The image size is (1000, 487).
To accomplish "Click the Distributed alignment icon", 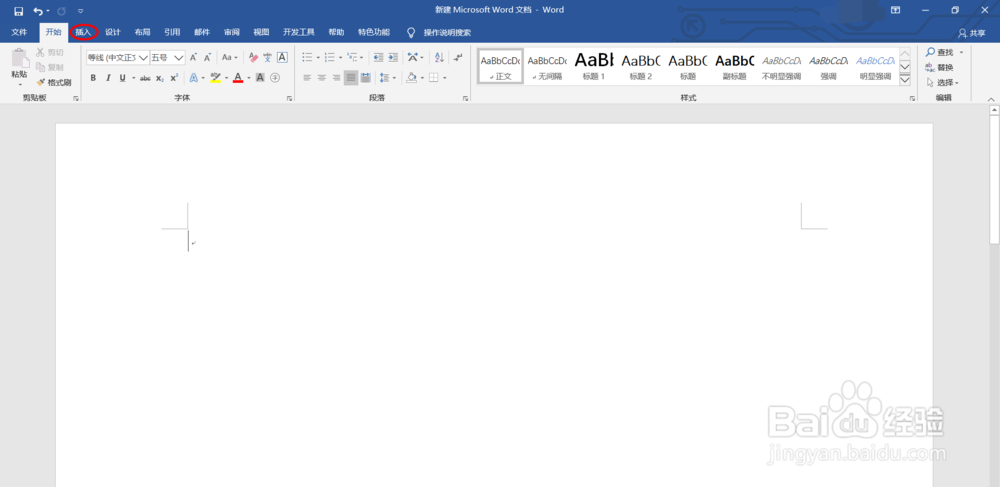I will coord(365,78).
